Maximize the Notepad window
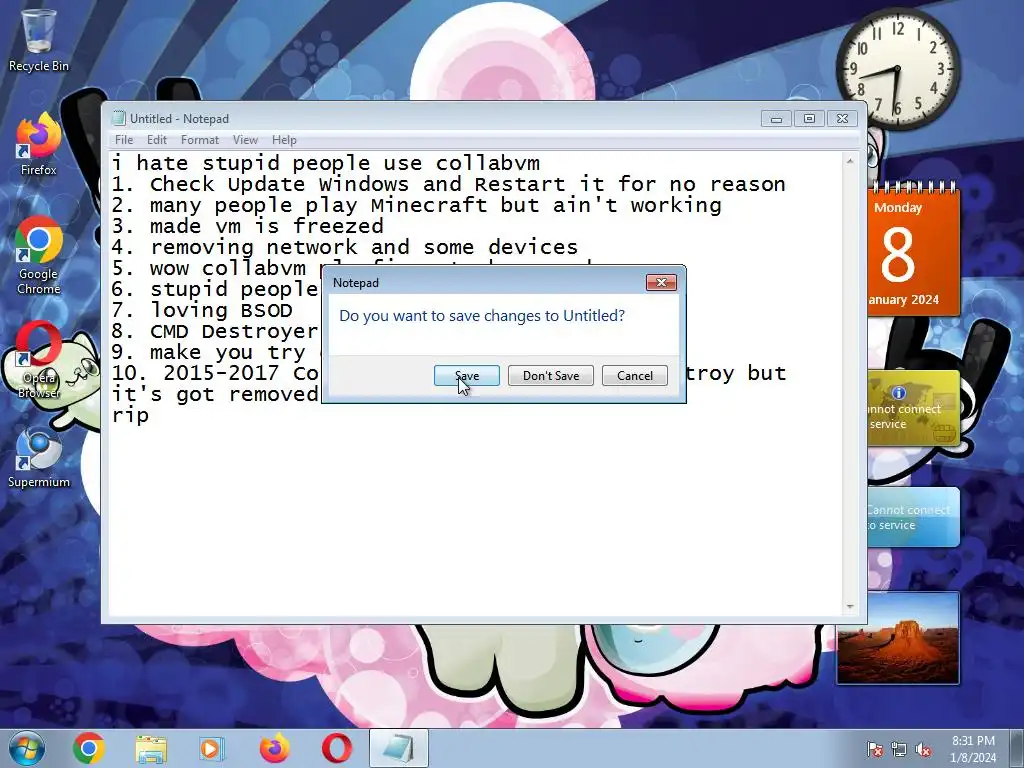 coord(809,118)
